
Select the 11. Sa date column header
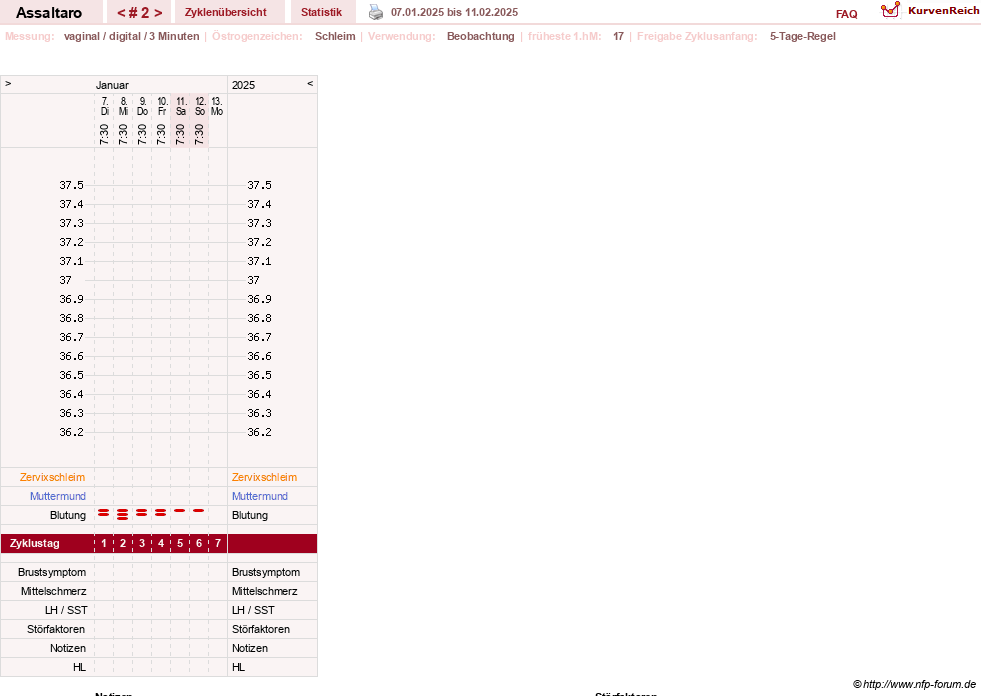coord(181,106)
